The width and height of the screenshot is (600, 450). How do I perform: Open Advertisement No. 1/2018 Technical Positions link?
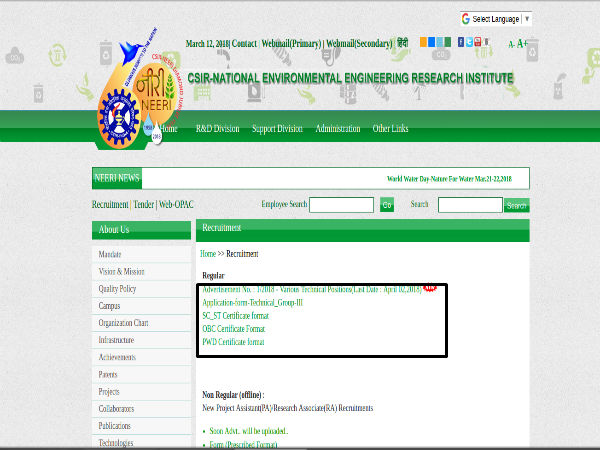(312, 289)
